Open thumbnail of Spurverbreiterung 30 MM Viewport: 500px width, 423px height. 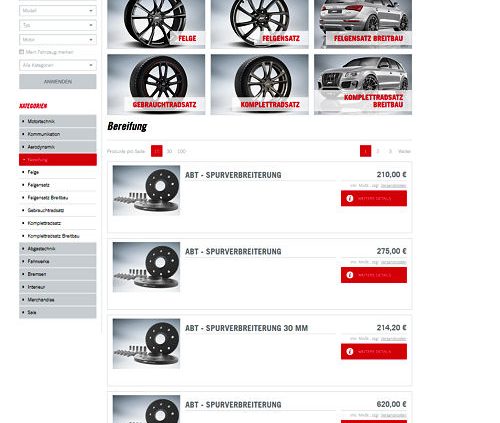146,344
